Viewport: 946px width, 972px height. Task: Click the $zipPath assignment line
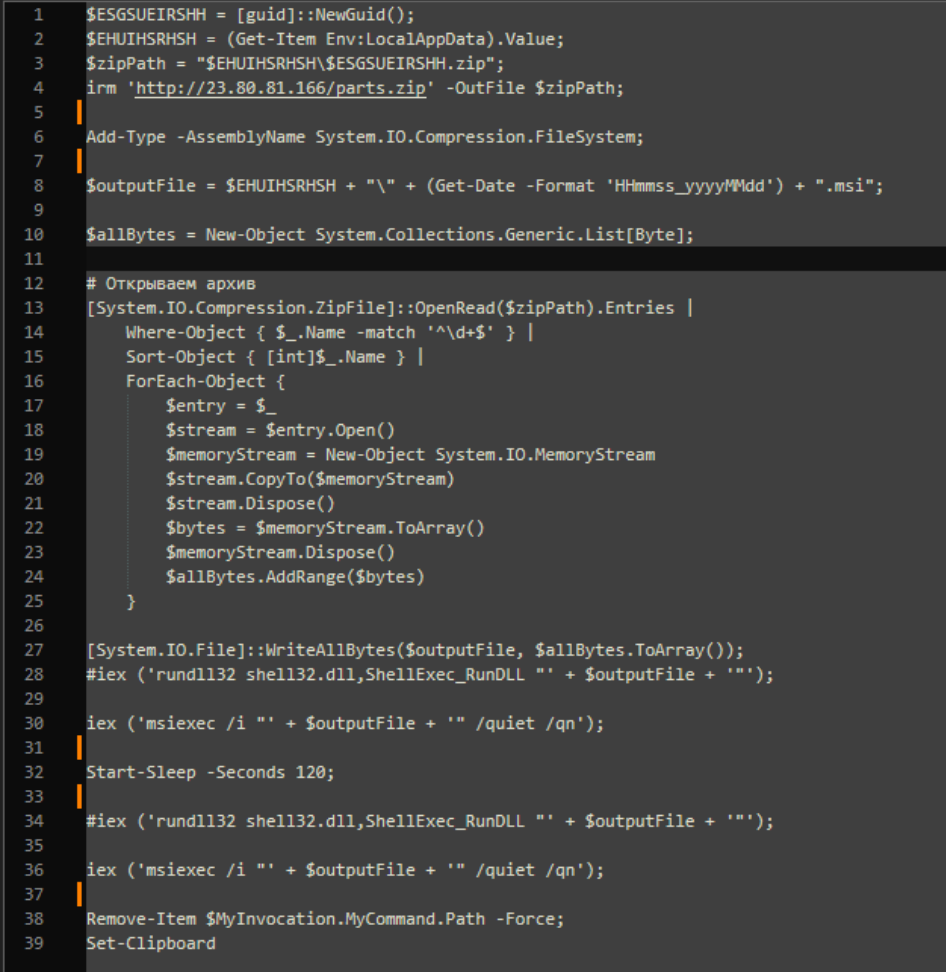pyautogui.click(x=295, y=63)
